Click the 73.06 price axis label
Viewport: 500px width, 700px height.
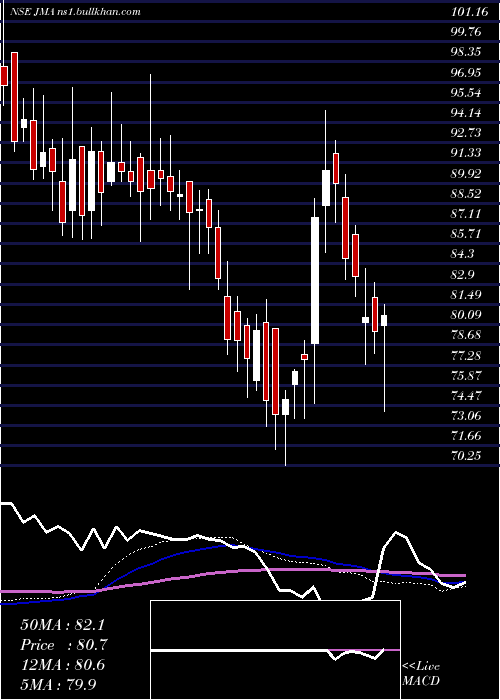coord(466,416)
